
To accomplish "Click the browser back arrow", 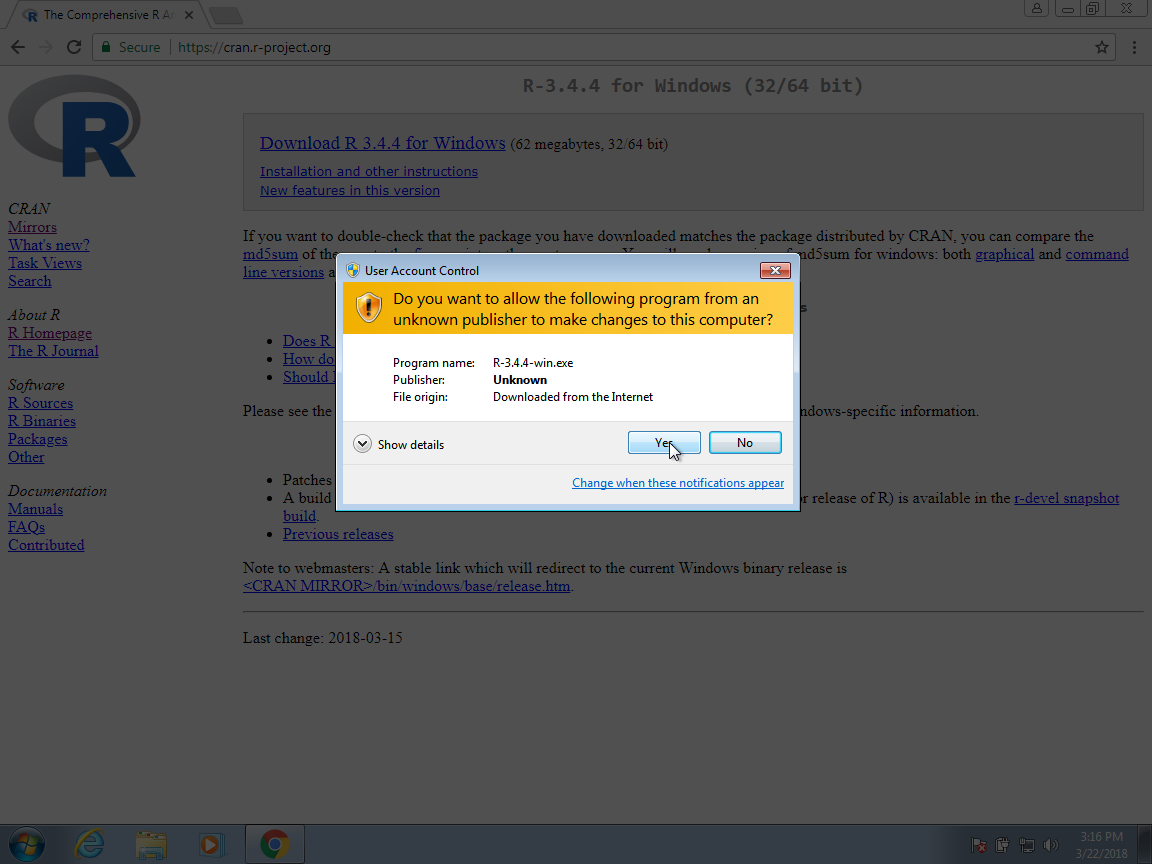I will (18, 47).
